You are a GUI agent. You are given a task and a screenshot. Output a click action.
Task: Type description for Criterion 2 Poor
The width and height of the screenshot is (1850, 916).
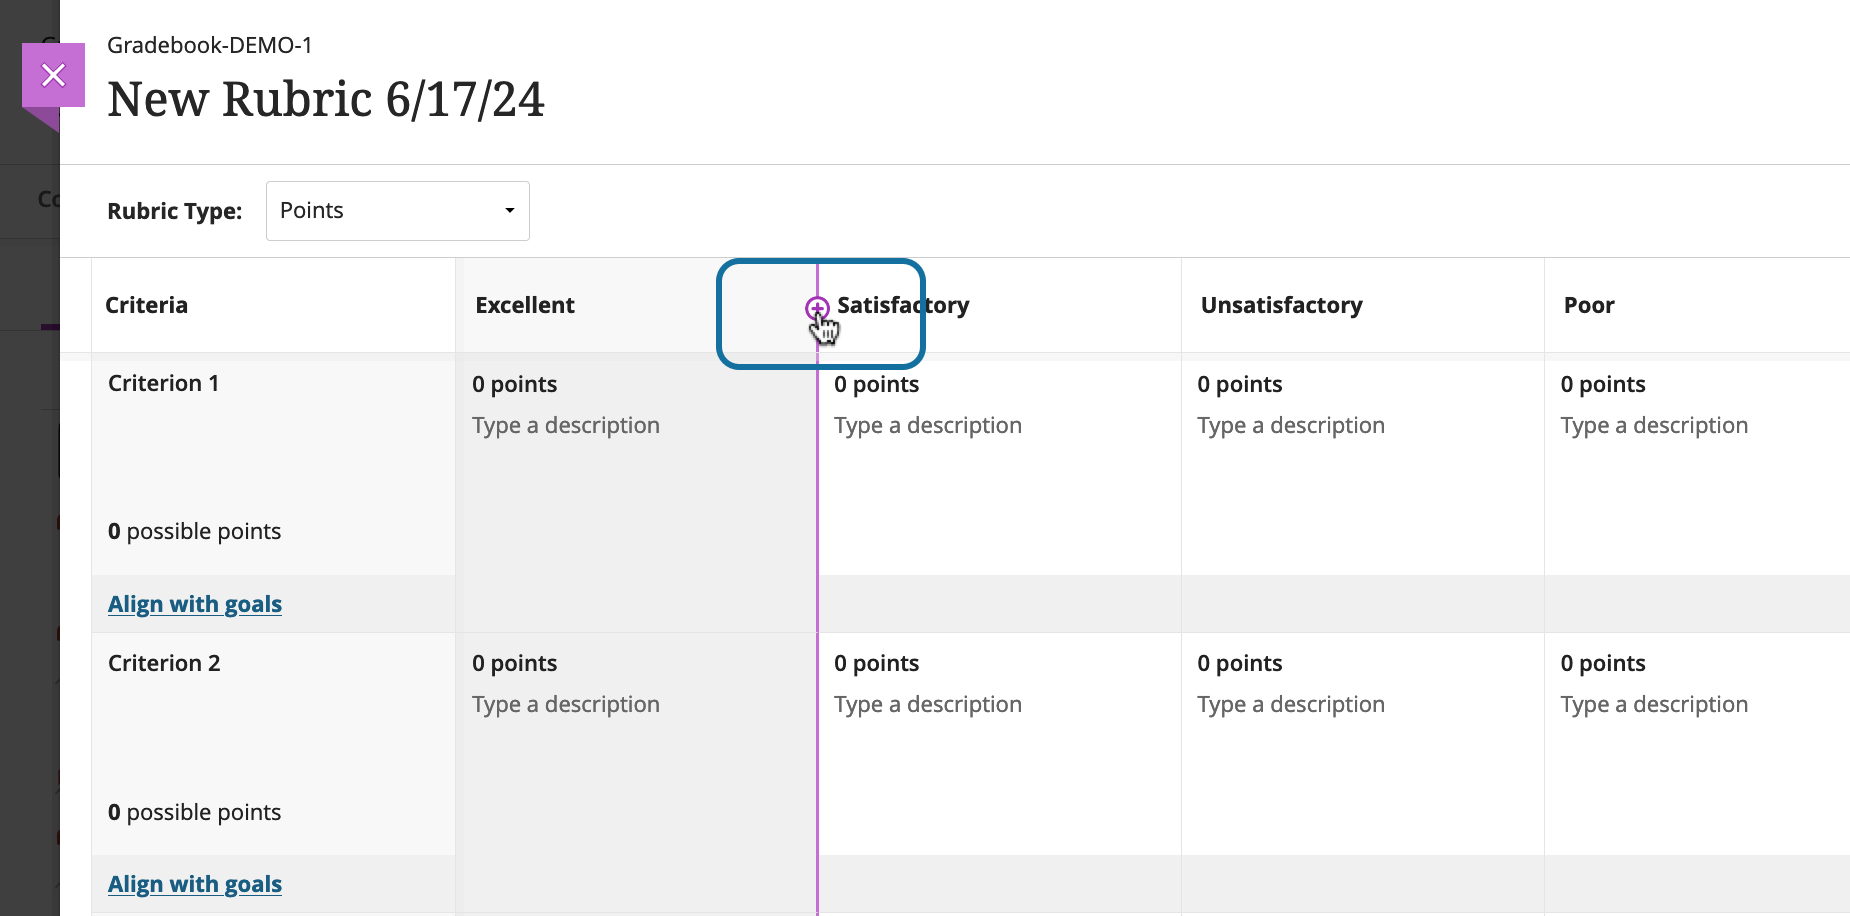pos(1654,705)
